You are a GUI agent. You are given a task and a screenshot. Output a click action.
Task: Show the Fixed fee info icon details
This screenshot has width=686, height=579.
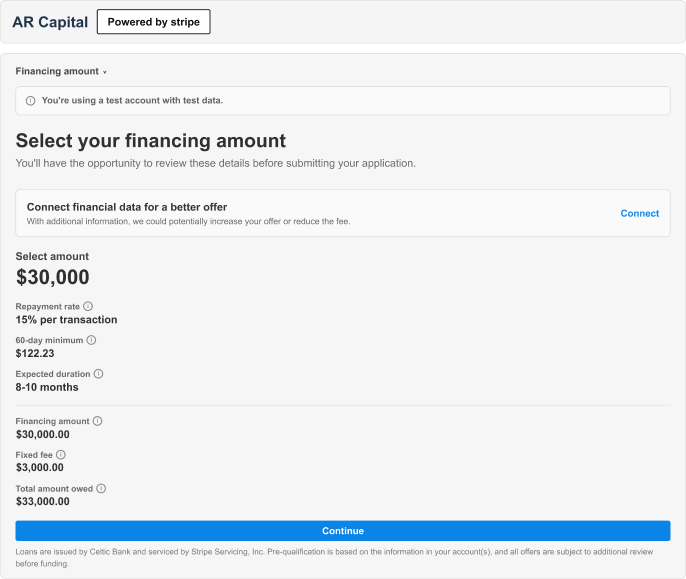[x=60, y=455]
